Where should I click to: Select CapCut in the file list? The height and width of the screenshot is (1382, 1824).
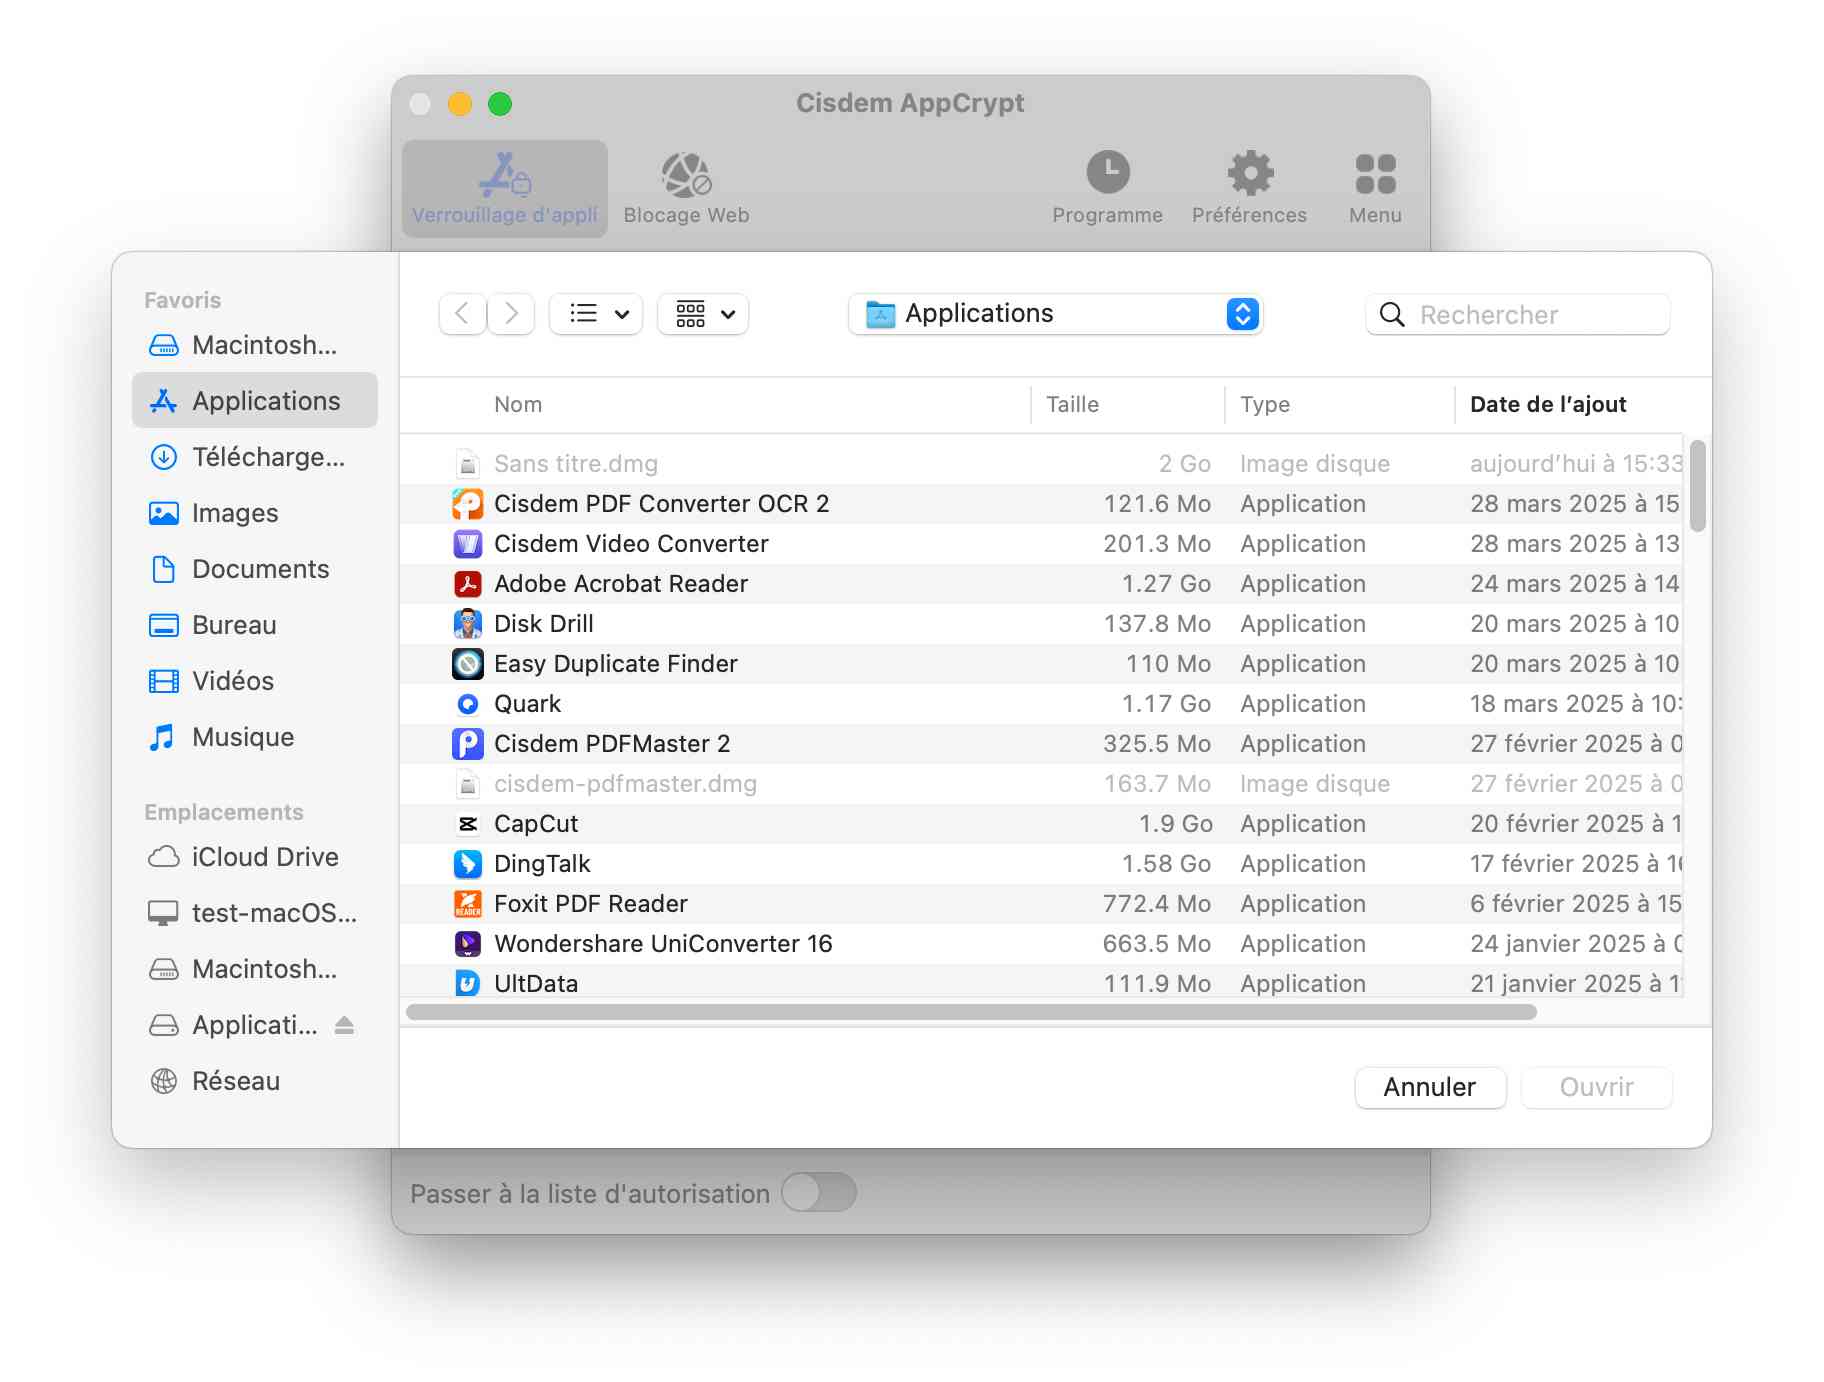pyautogui.click(x=1041, y=824)
